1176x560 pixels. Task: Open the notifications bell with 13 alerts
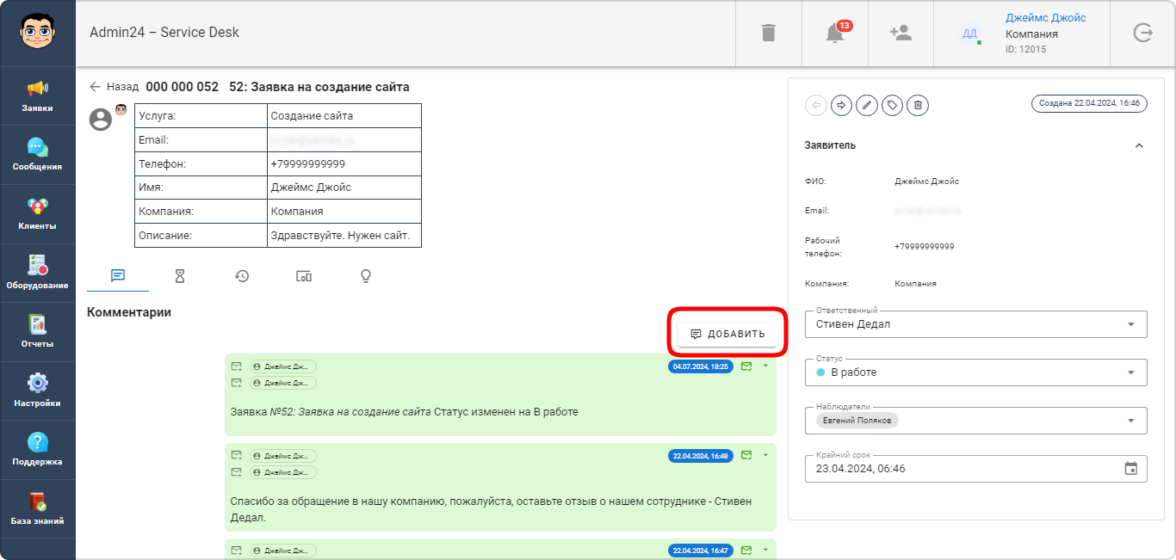pos(835,33)
